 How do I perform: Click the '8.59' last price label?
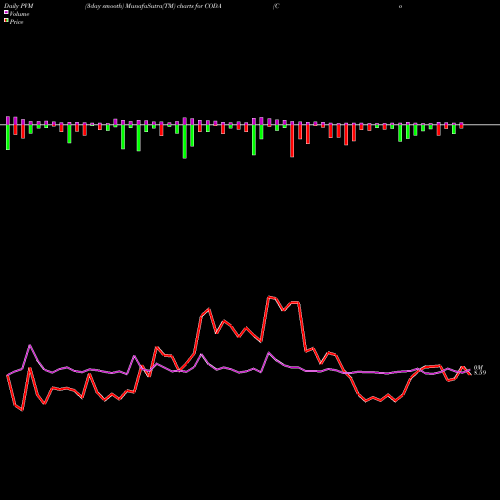(480, 373)
